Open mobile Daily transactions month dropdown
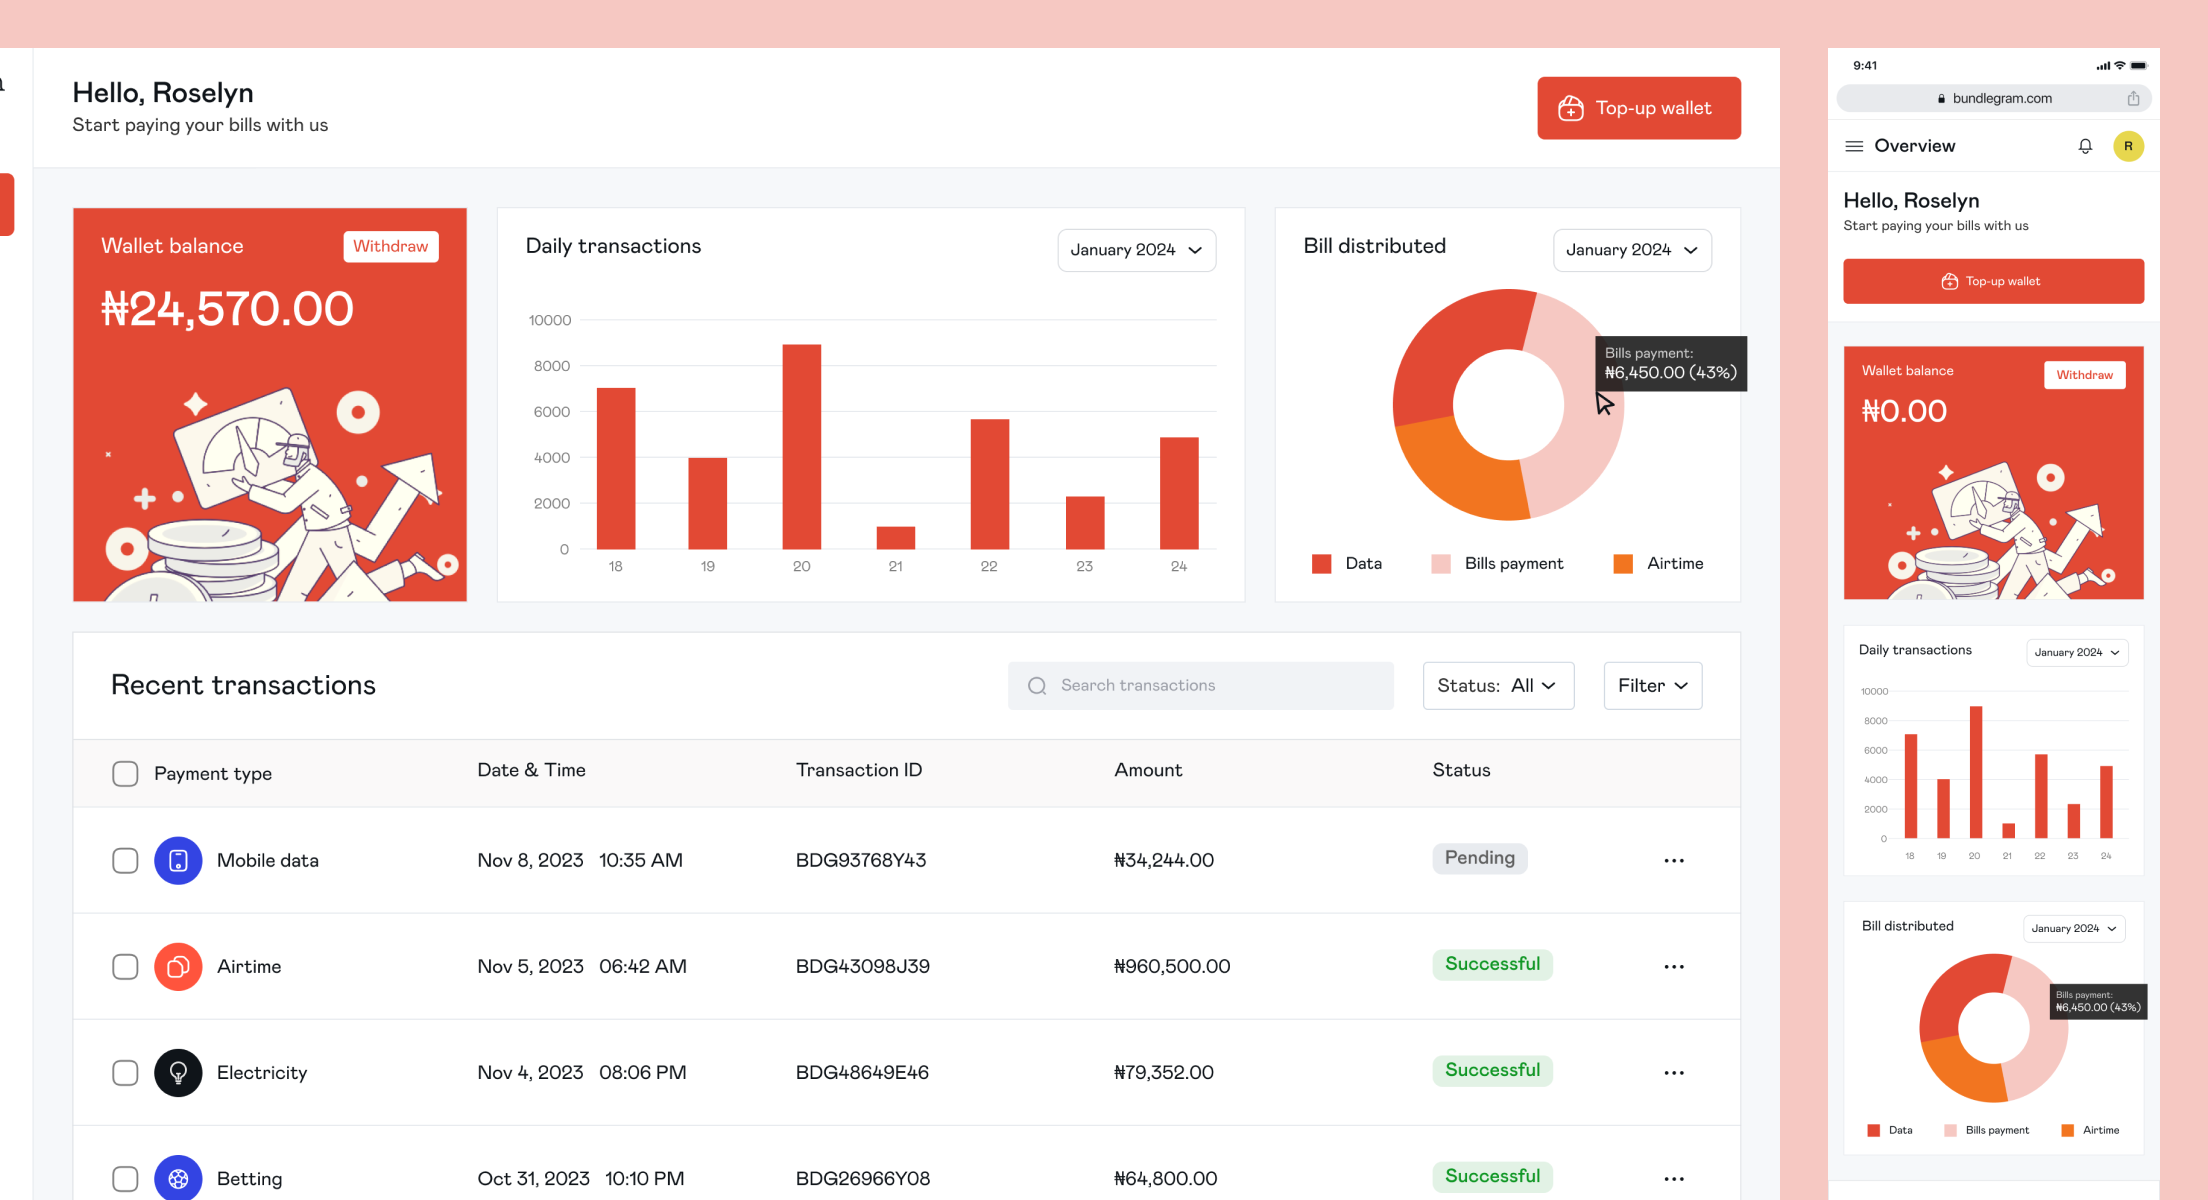The width and height of the screenshot is (2208, 1200). [2077, 652]
